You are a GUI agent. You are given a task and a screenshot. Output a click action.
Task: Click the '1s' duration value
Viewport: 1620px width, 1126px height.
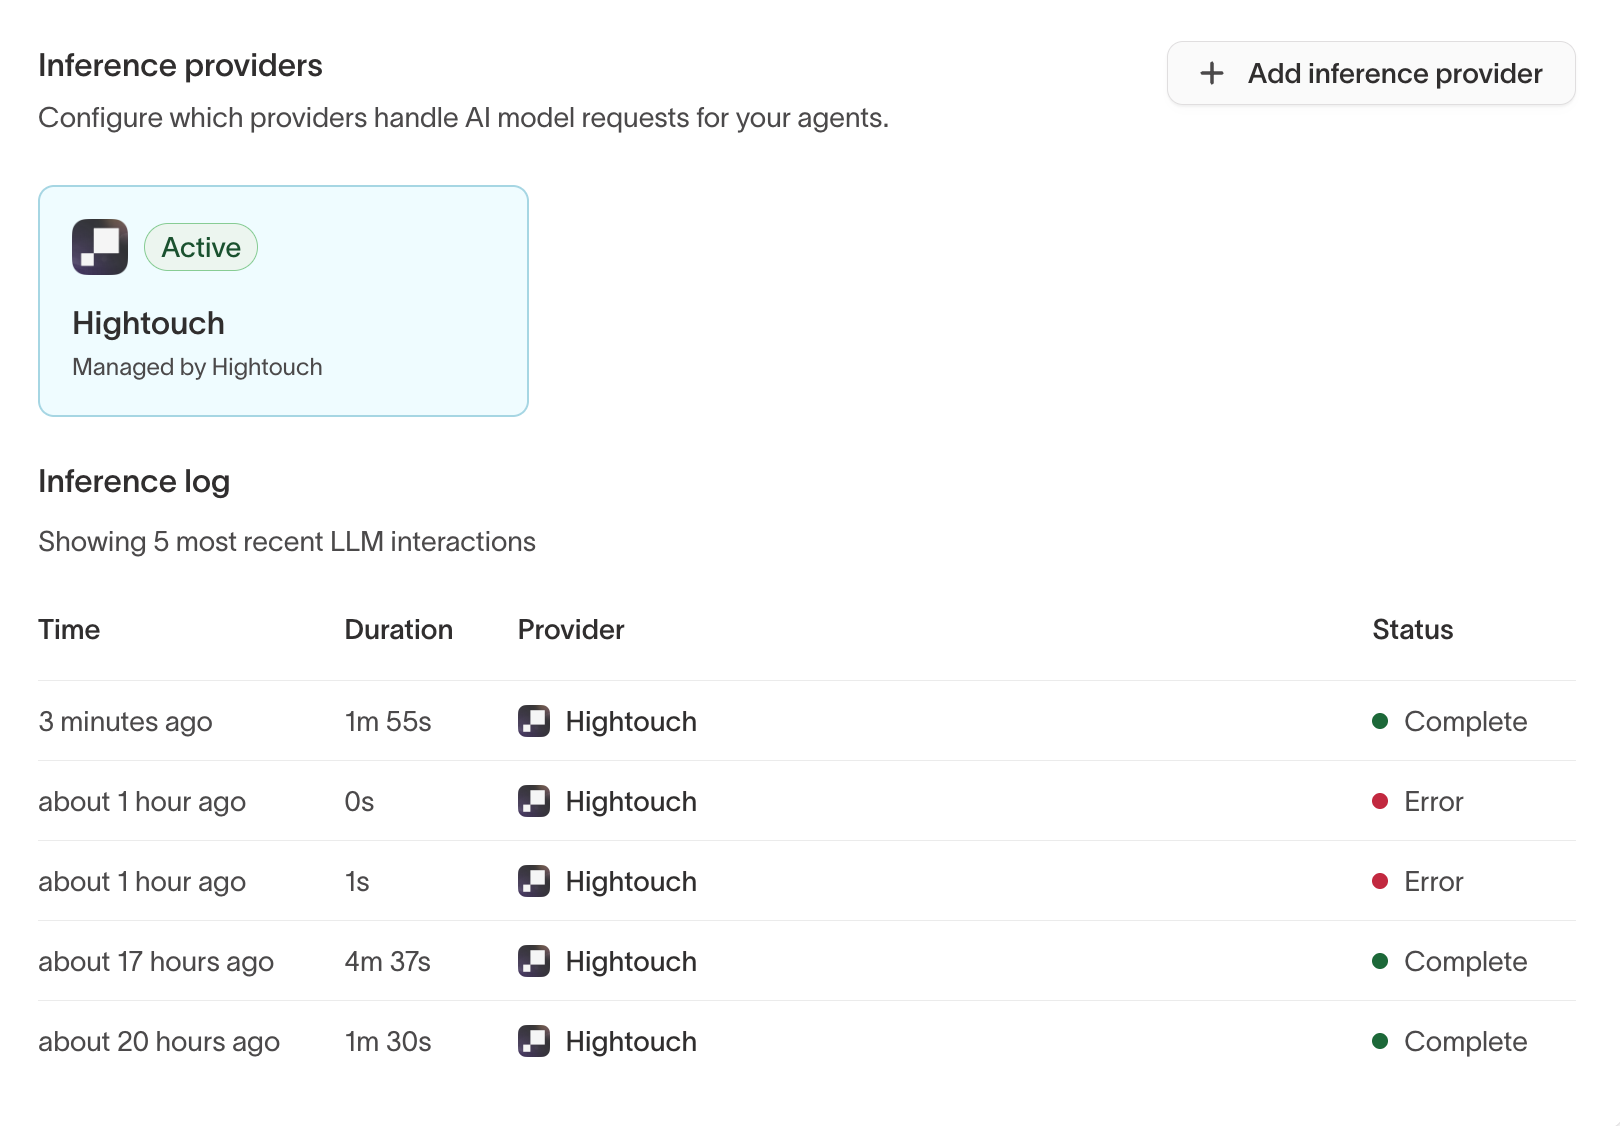pos(357,881)
